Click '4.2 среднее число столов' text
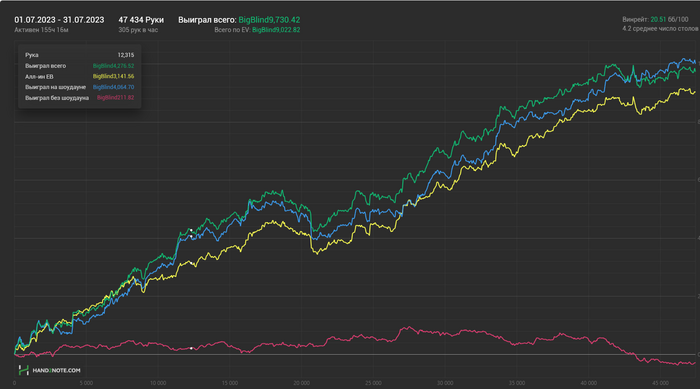The width and height of the screenshot is (700, 389). pos(660,29)
